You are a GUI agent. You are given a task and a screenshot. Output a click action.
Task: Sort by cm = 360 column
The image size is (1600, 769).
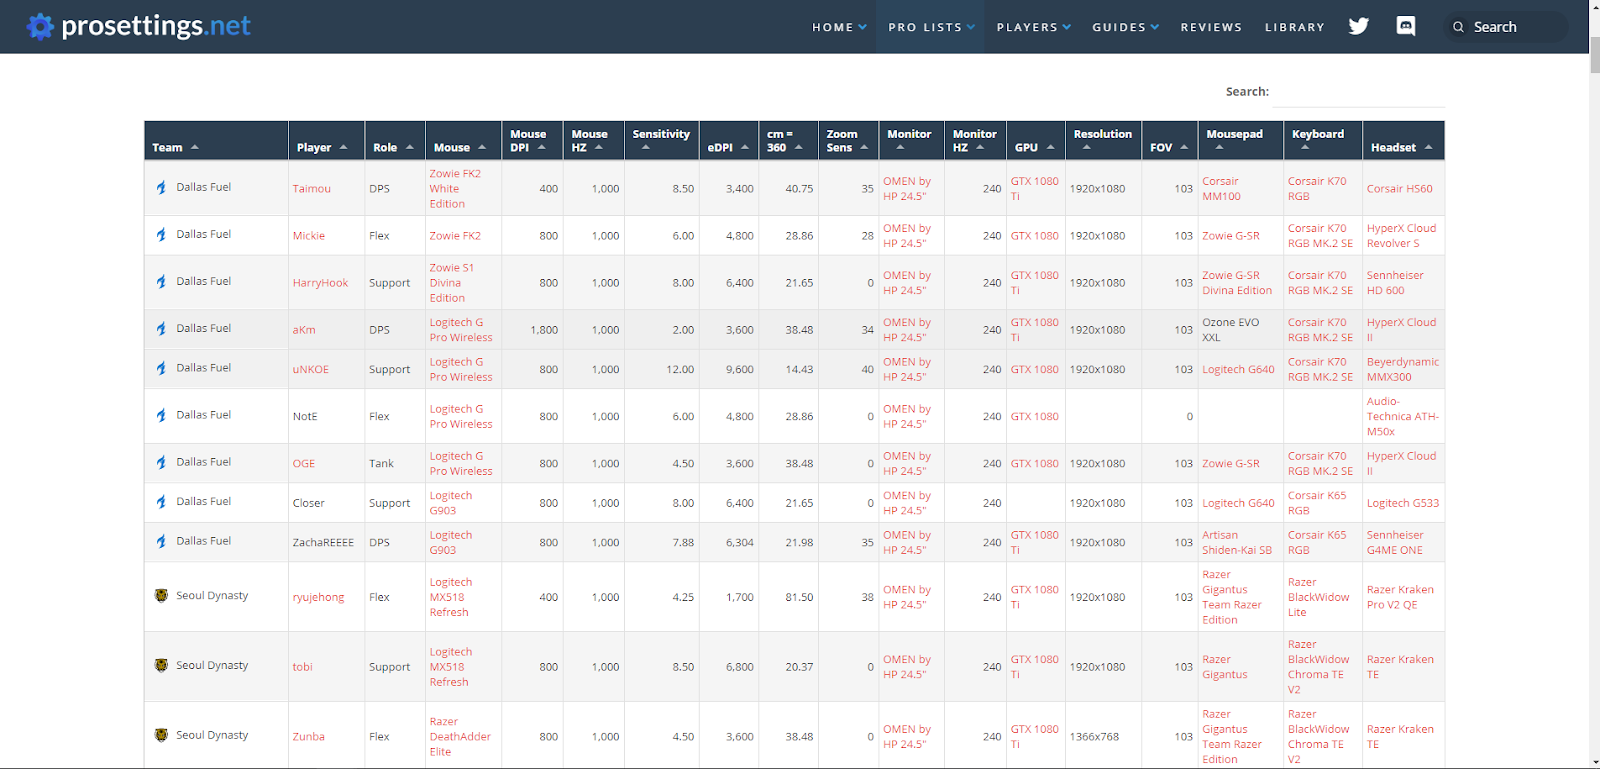pos(788,141)
